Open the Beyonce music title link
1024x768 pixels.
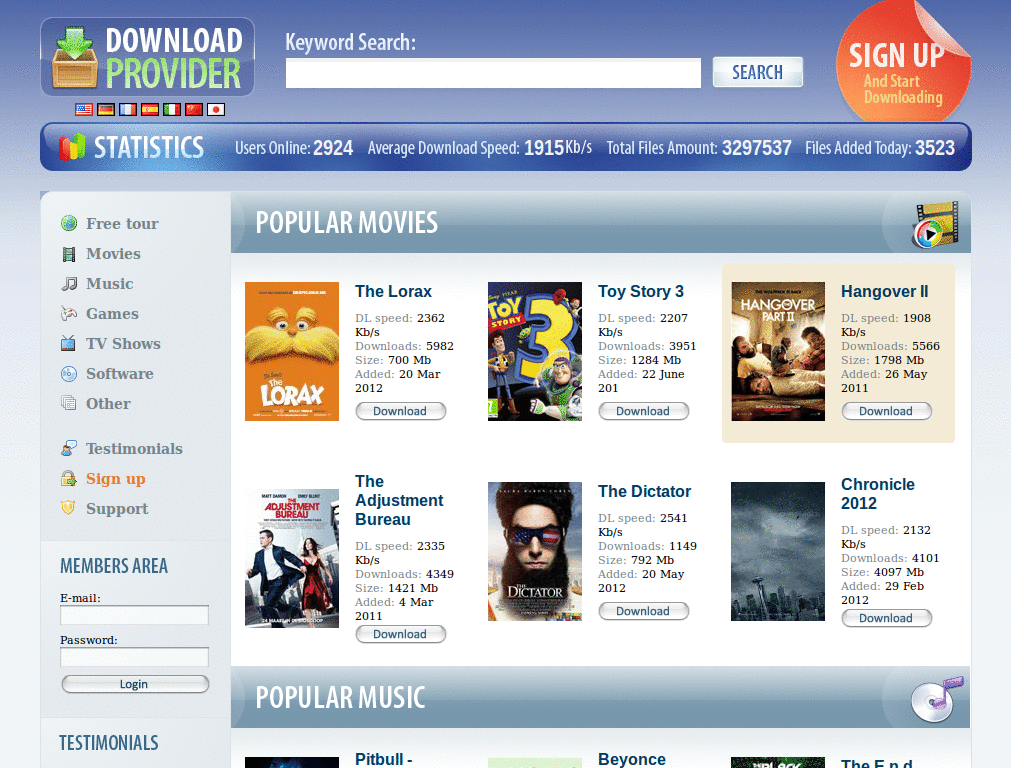pyautogui.click(x=632, y=760)
